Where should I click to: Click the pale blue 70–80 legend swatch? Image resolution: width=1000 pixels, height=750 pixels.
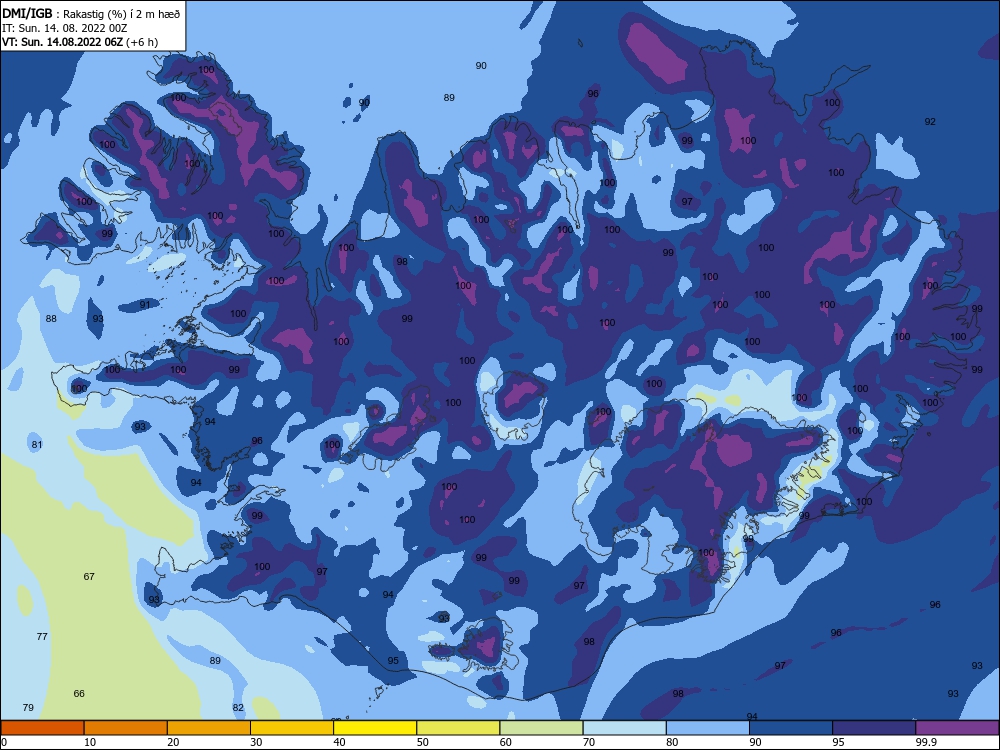(x=624, y=728)
